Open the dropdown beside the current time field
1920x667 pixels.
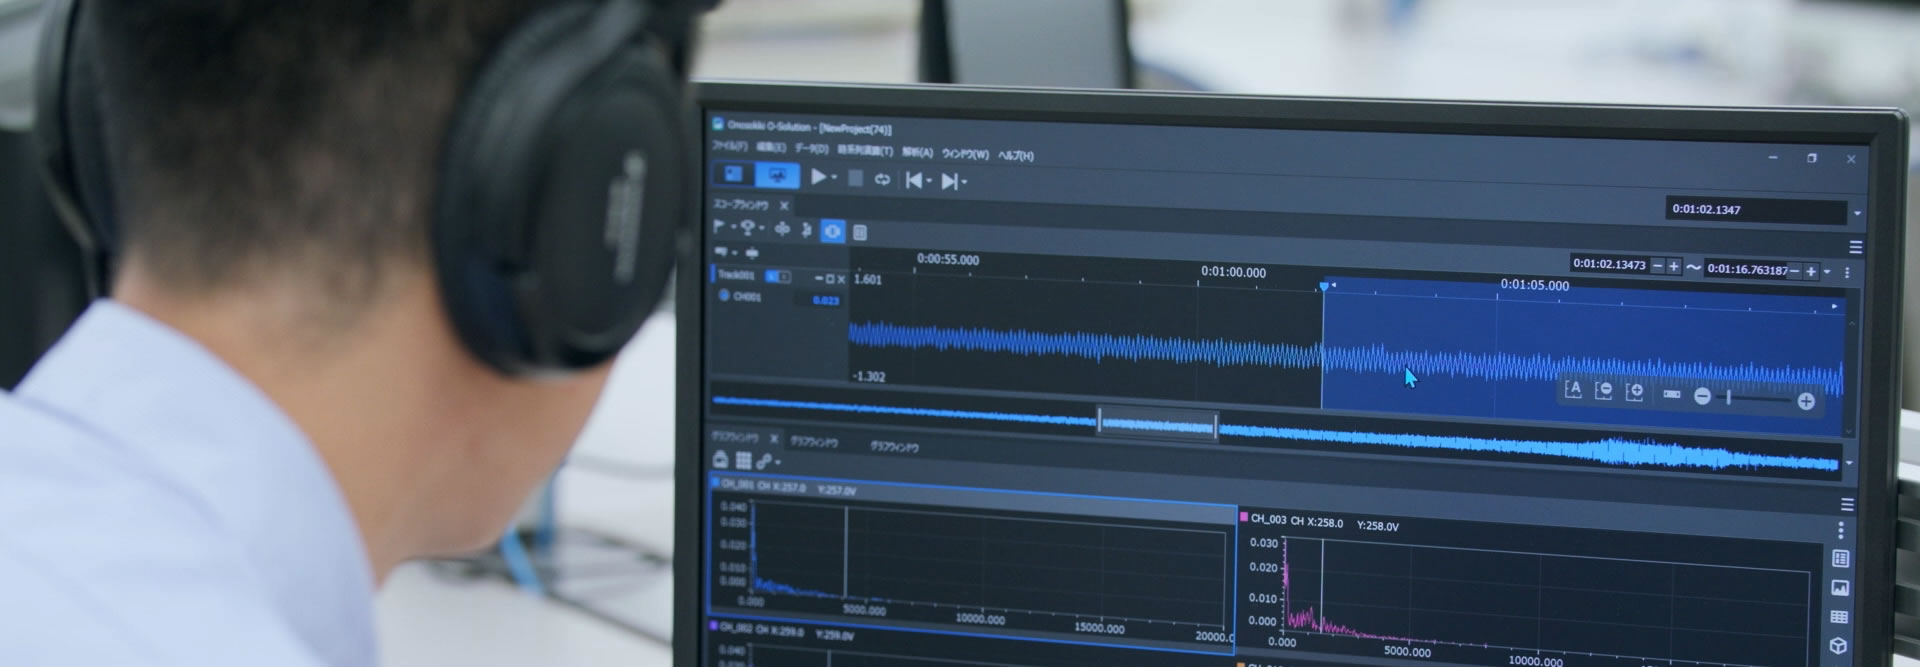1857,213
